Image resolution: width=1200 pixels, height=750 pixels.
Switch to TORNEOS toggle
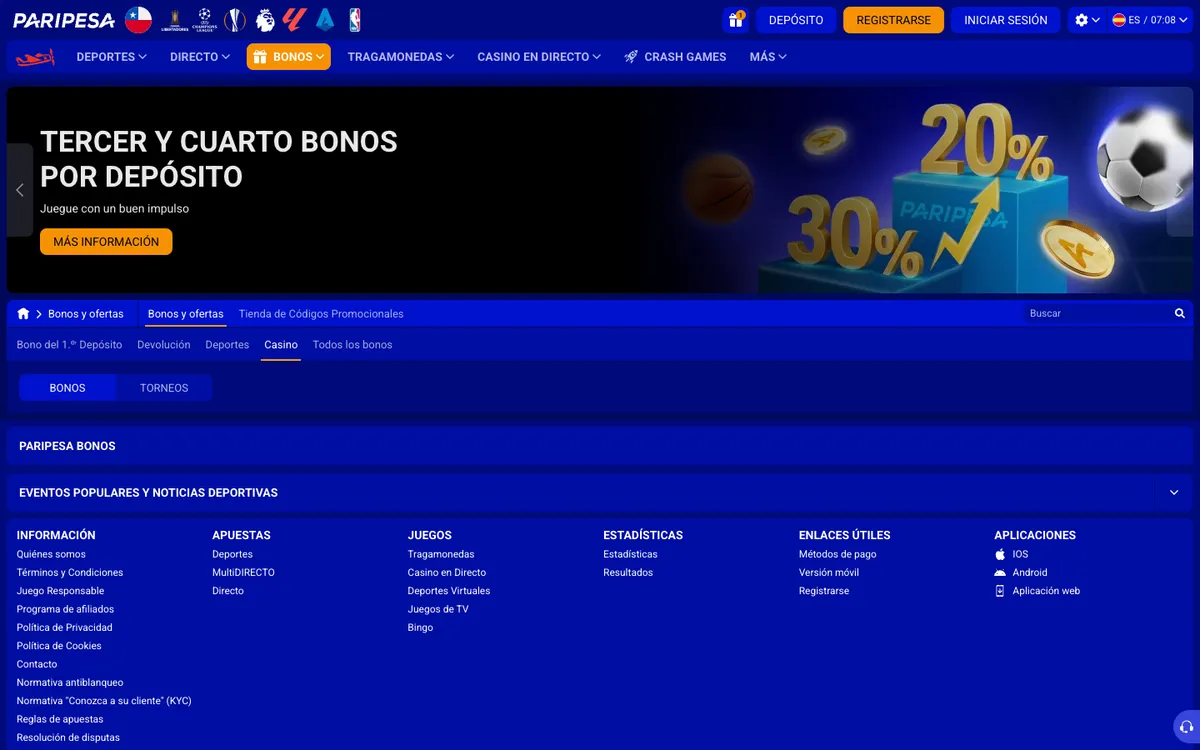(x=164, y=388)
